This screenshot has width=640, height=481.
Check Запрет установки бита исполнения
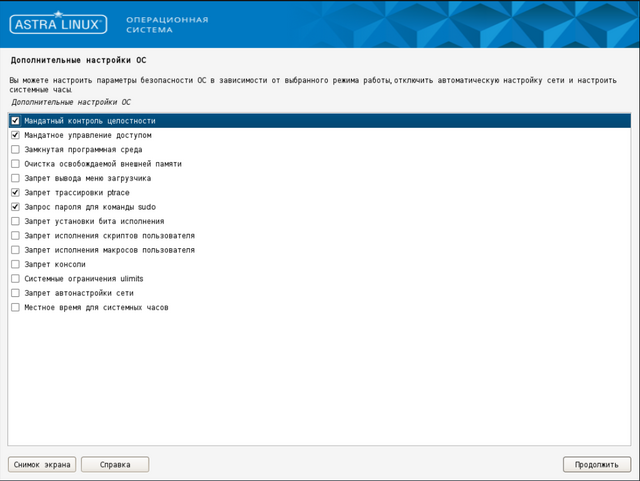[x=15, y=221]
